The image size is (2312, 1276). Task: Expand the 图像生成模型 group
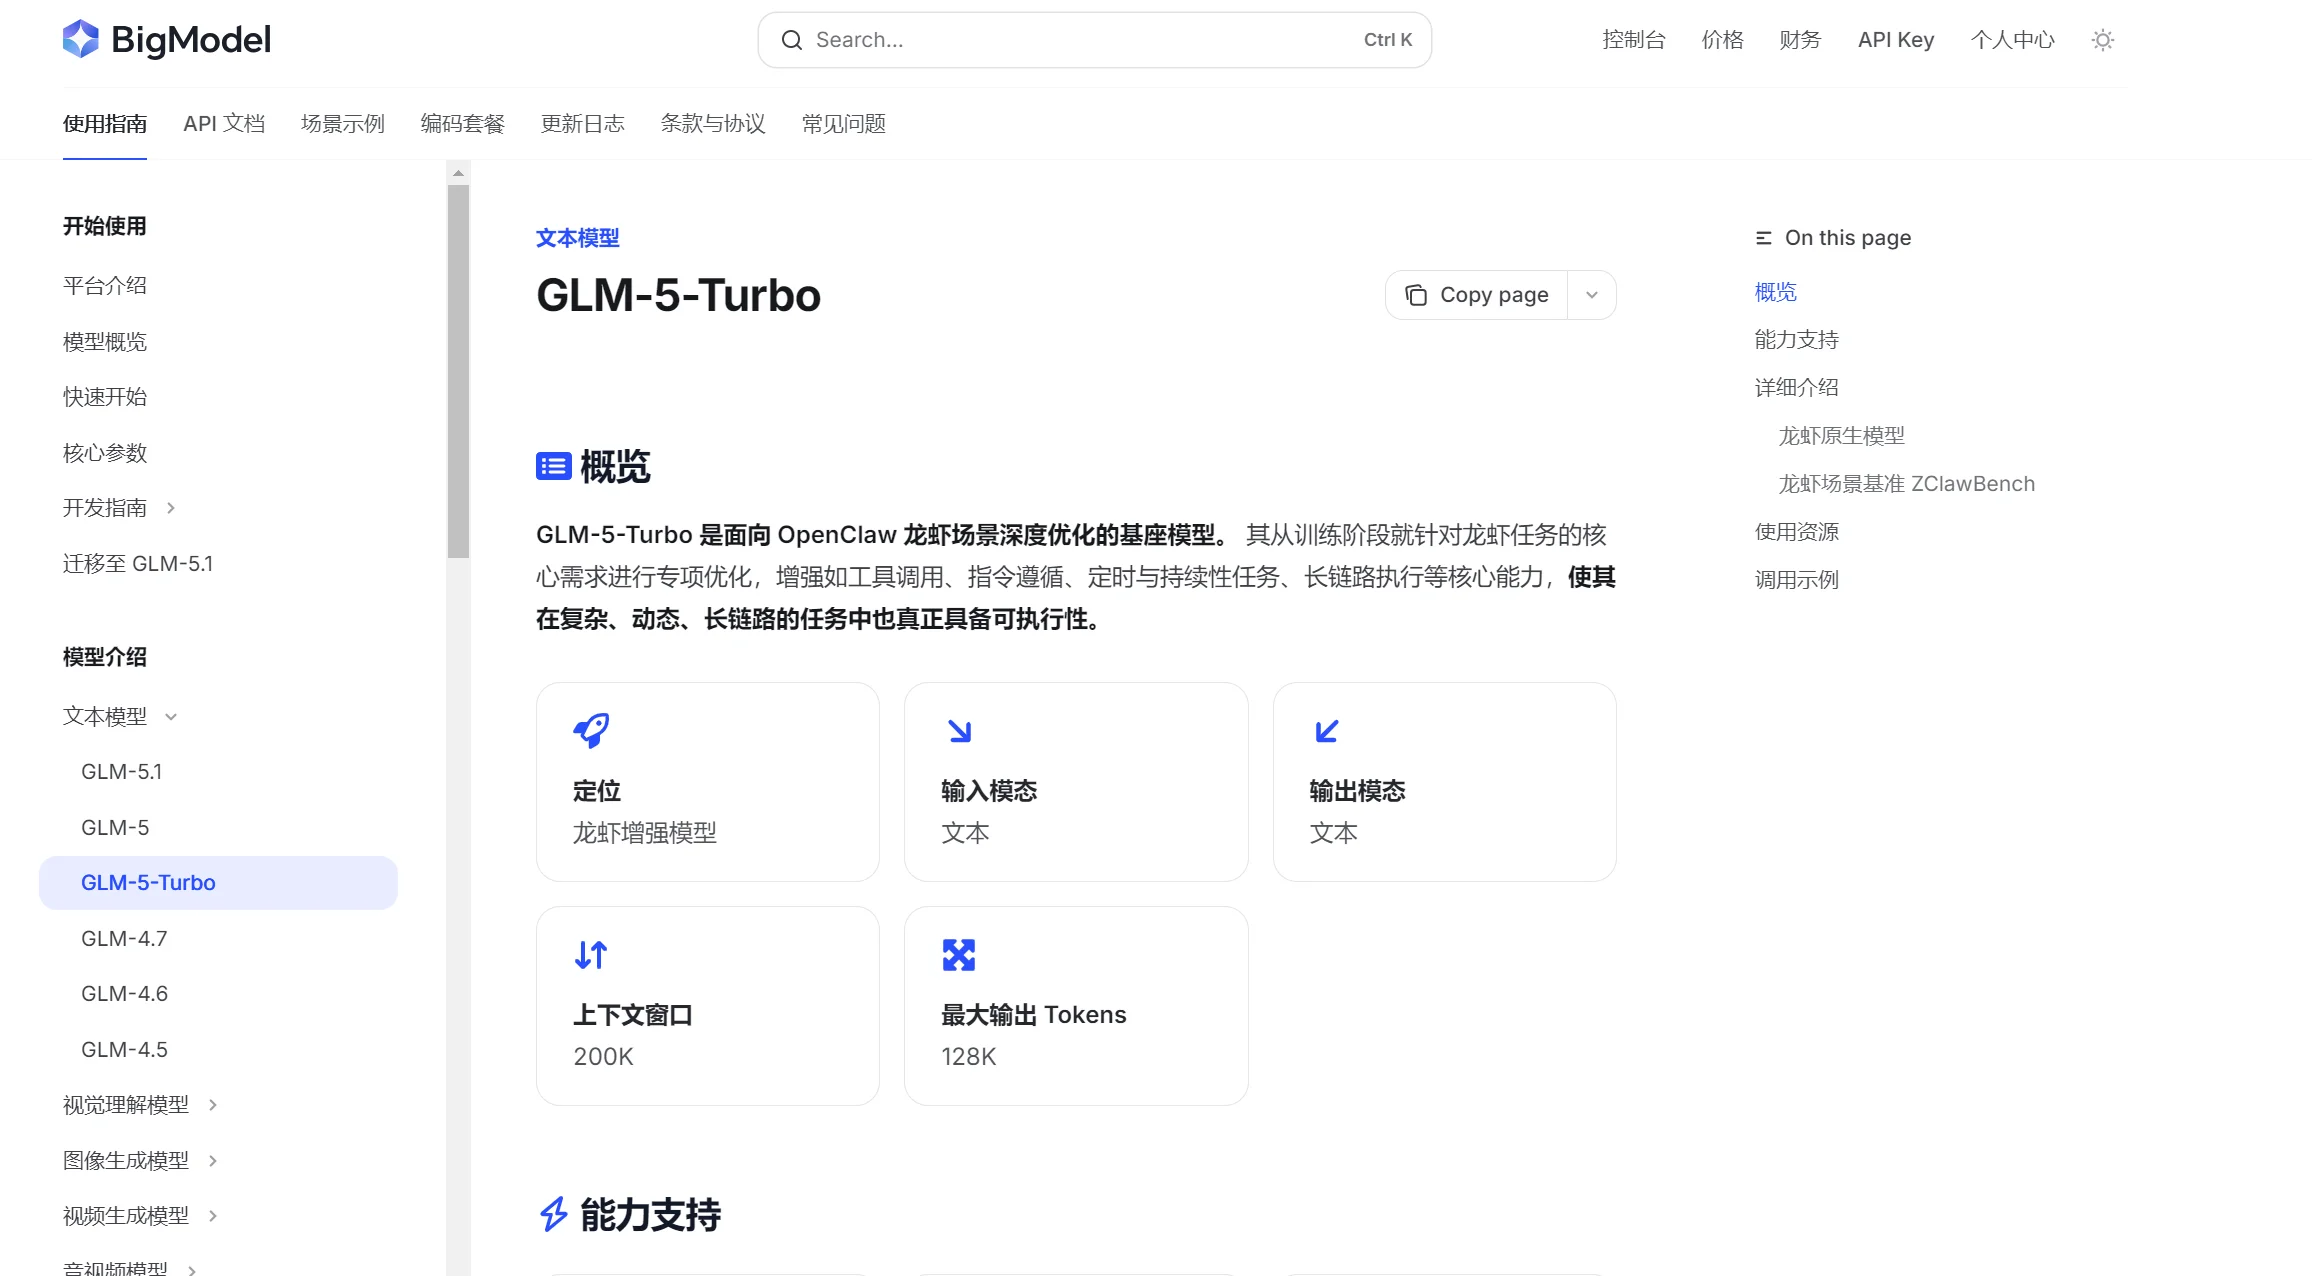tap(213, 1161)
